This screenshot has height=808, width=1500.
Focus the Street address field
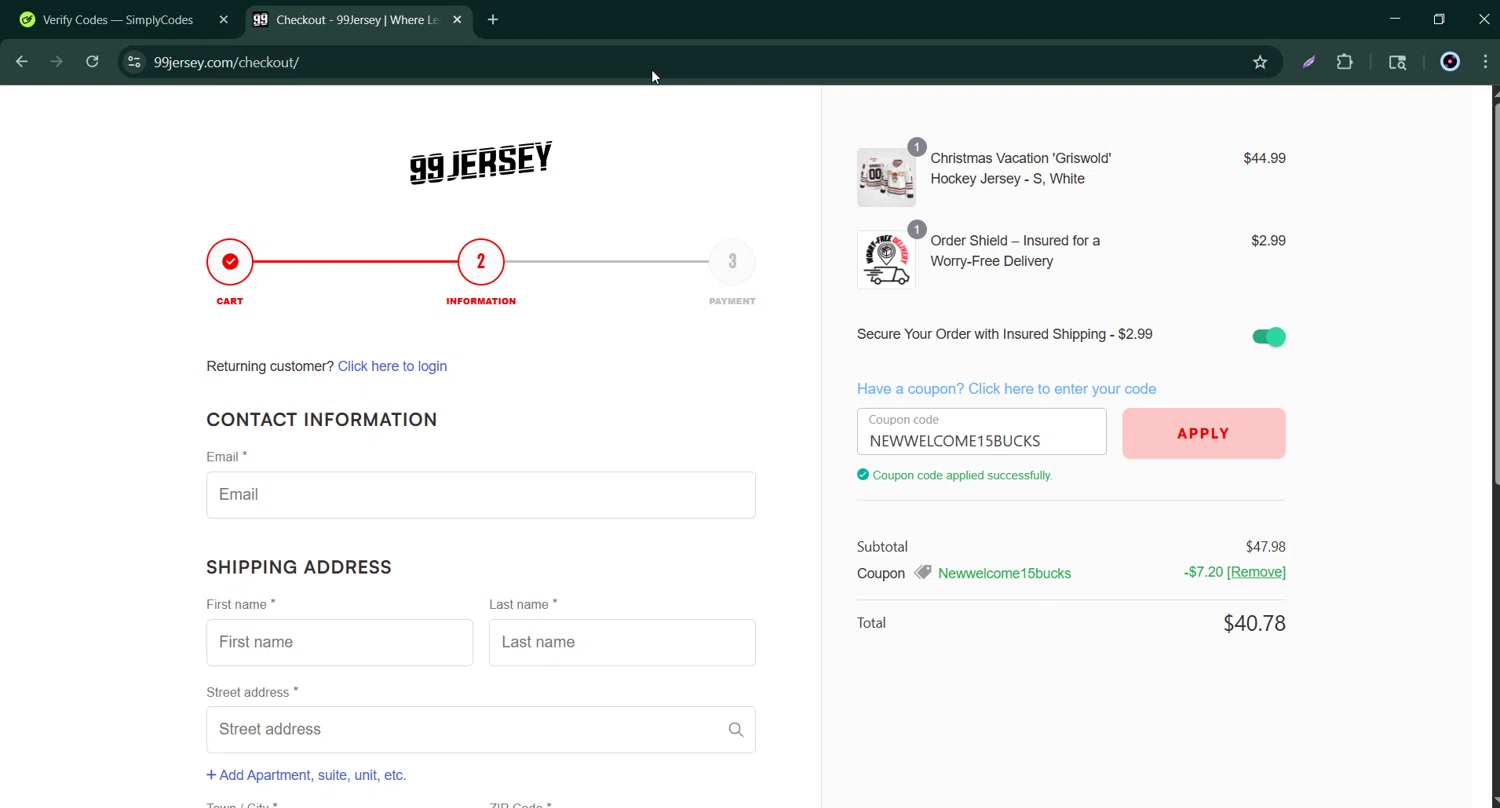pyautogui.click(x=481, y=730)
